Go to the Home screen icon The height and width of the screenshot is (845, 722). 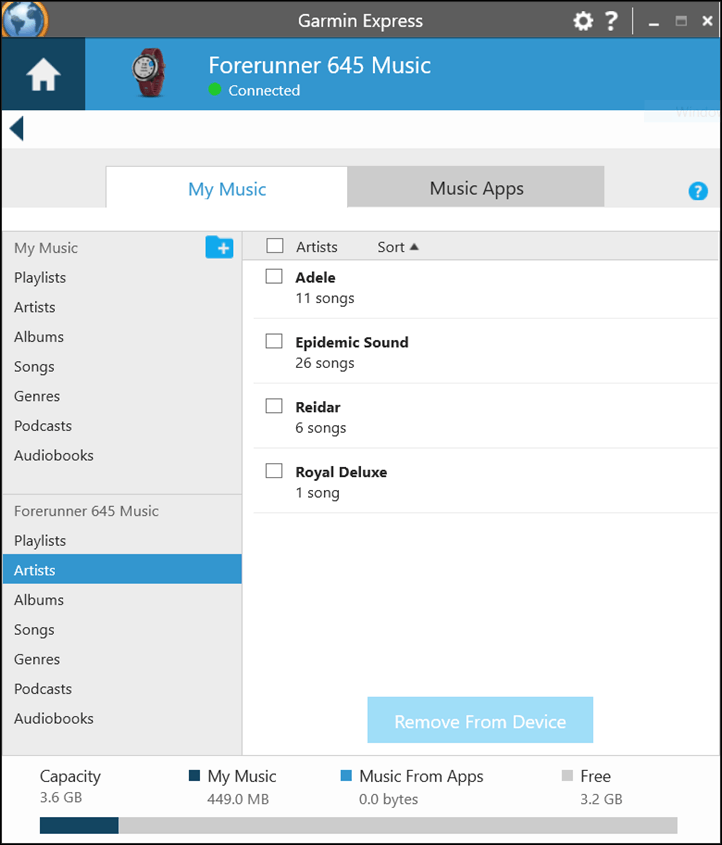[x=43, y=74]
